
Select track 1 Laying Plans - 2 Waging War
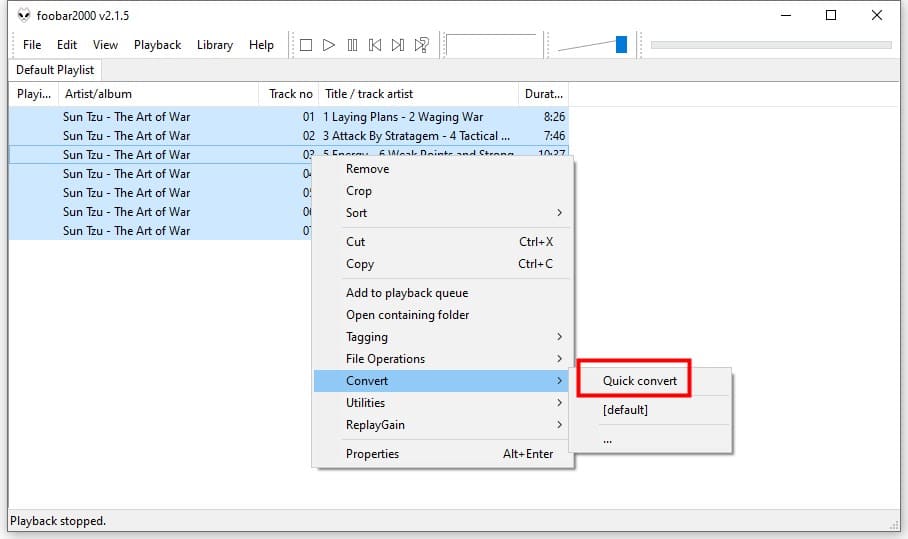point(403,117)
